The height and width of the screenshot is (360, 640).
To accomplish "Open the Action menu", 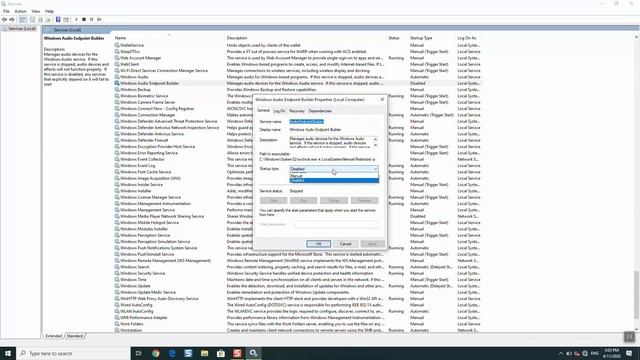I will (x=20, y=11).
